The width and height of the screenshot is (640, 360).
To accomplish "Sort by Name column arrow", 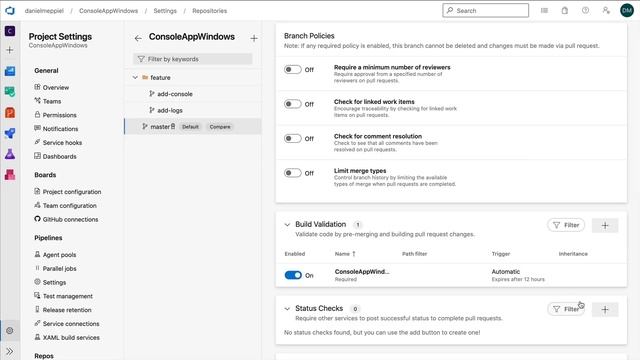I will pos(354,254).
